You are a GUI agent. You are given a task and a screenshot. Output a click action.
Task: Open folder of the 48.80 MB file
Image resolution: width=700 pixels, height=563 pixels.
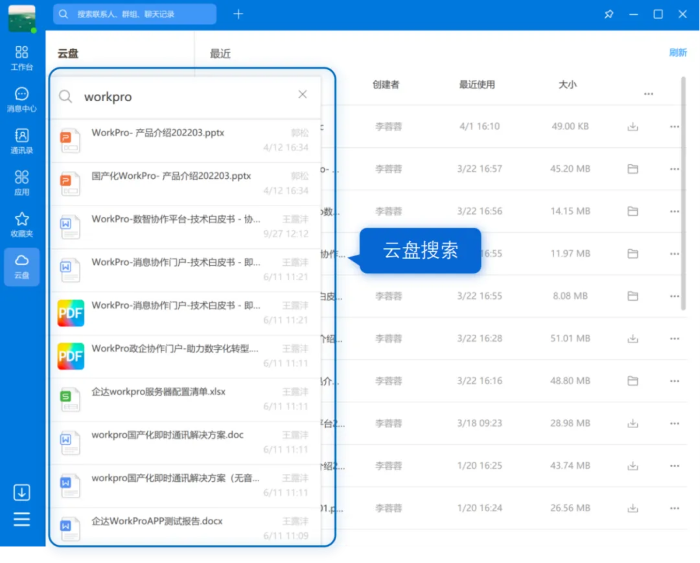633,381
